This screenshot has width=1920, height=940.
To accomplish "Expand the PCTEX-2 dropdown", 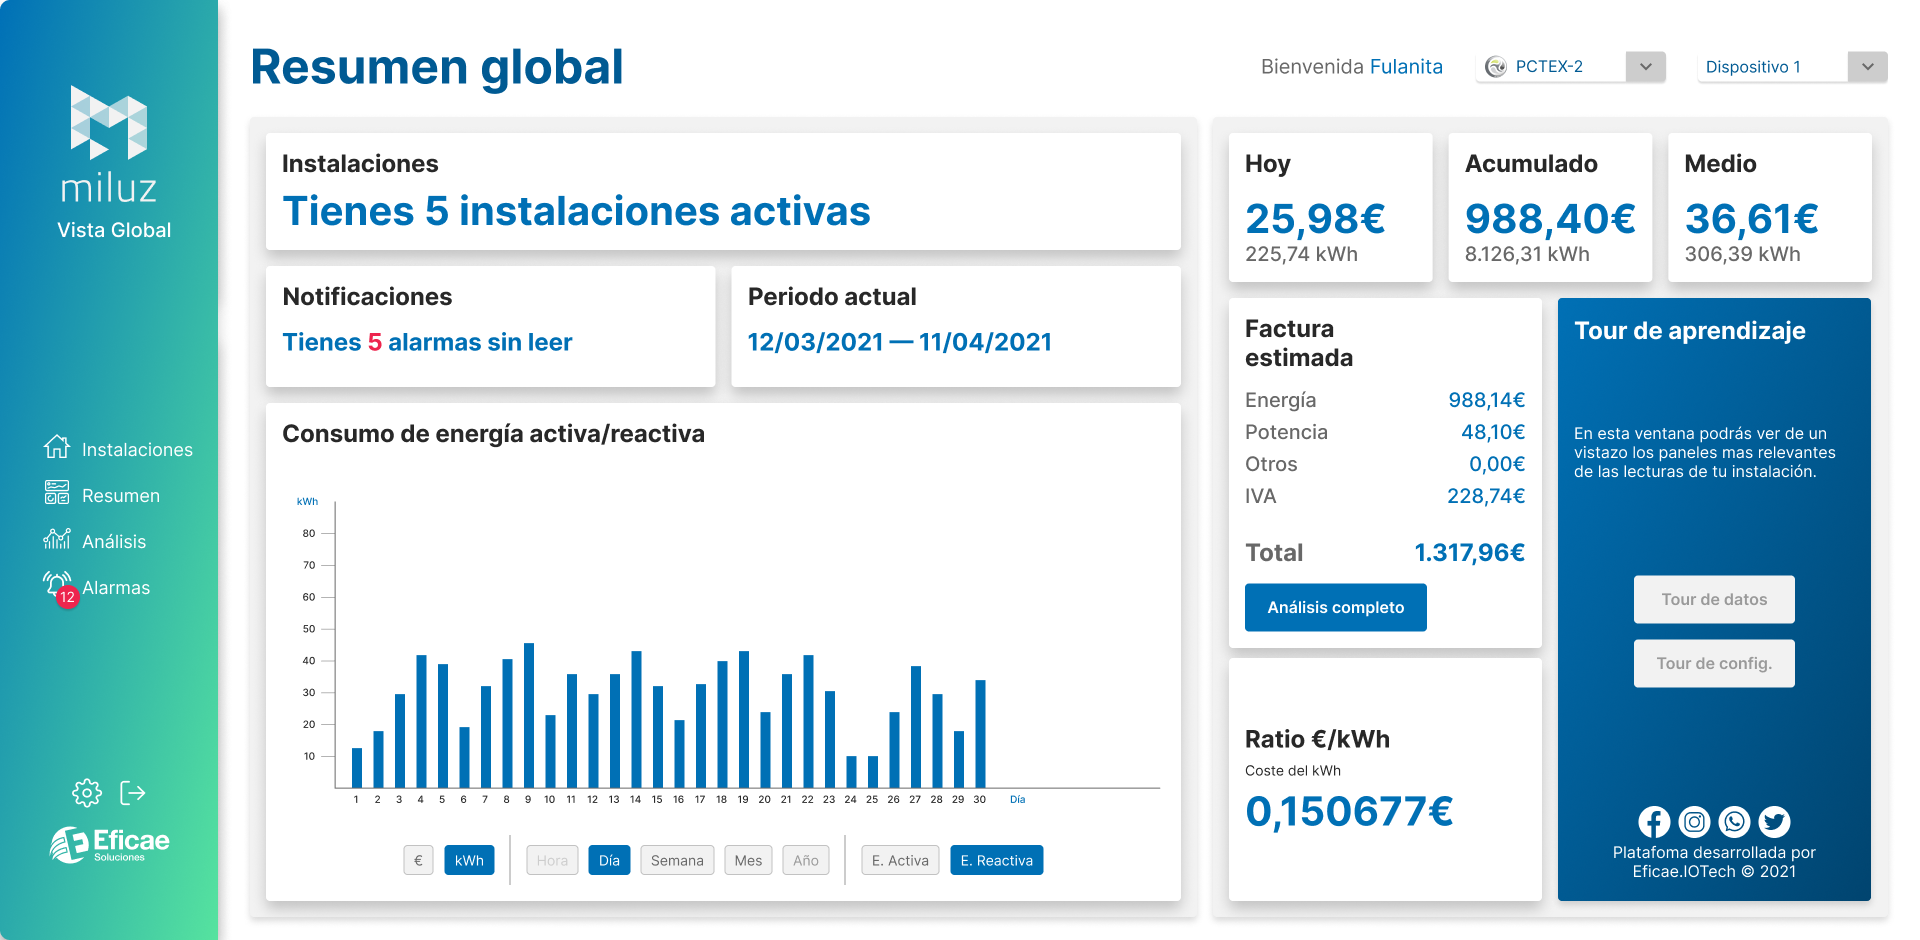I will tap(1645, 67).
